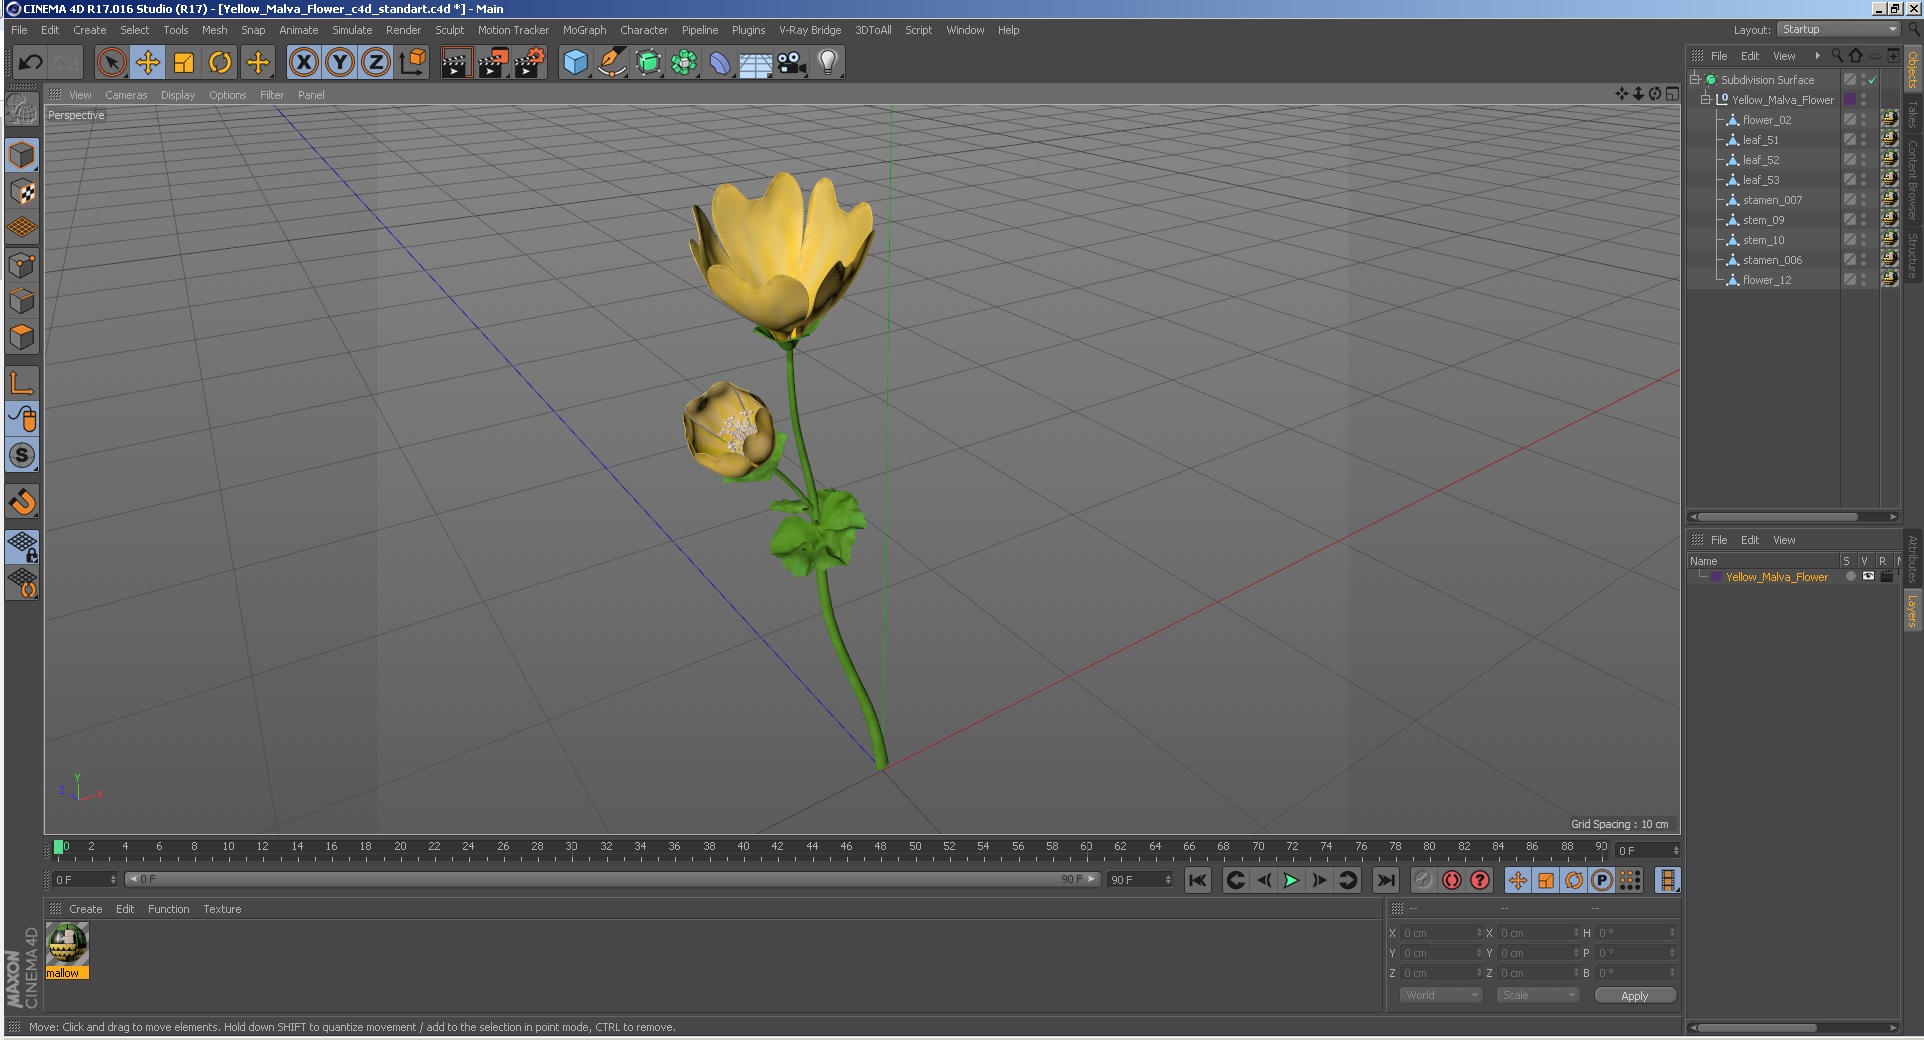Click the X position input field
1924x1040 pixels.
tap(1440, 933)
